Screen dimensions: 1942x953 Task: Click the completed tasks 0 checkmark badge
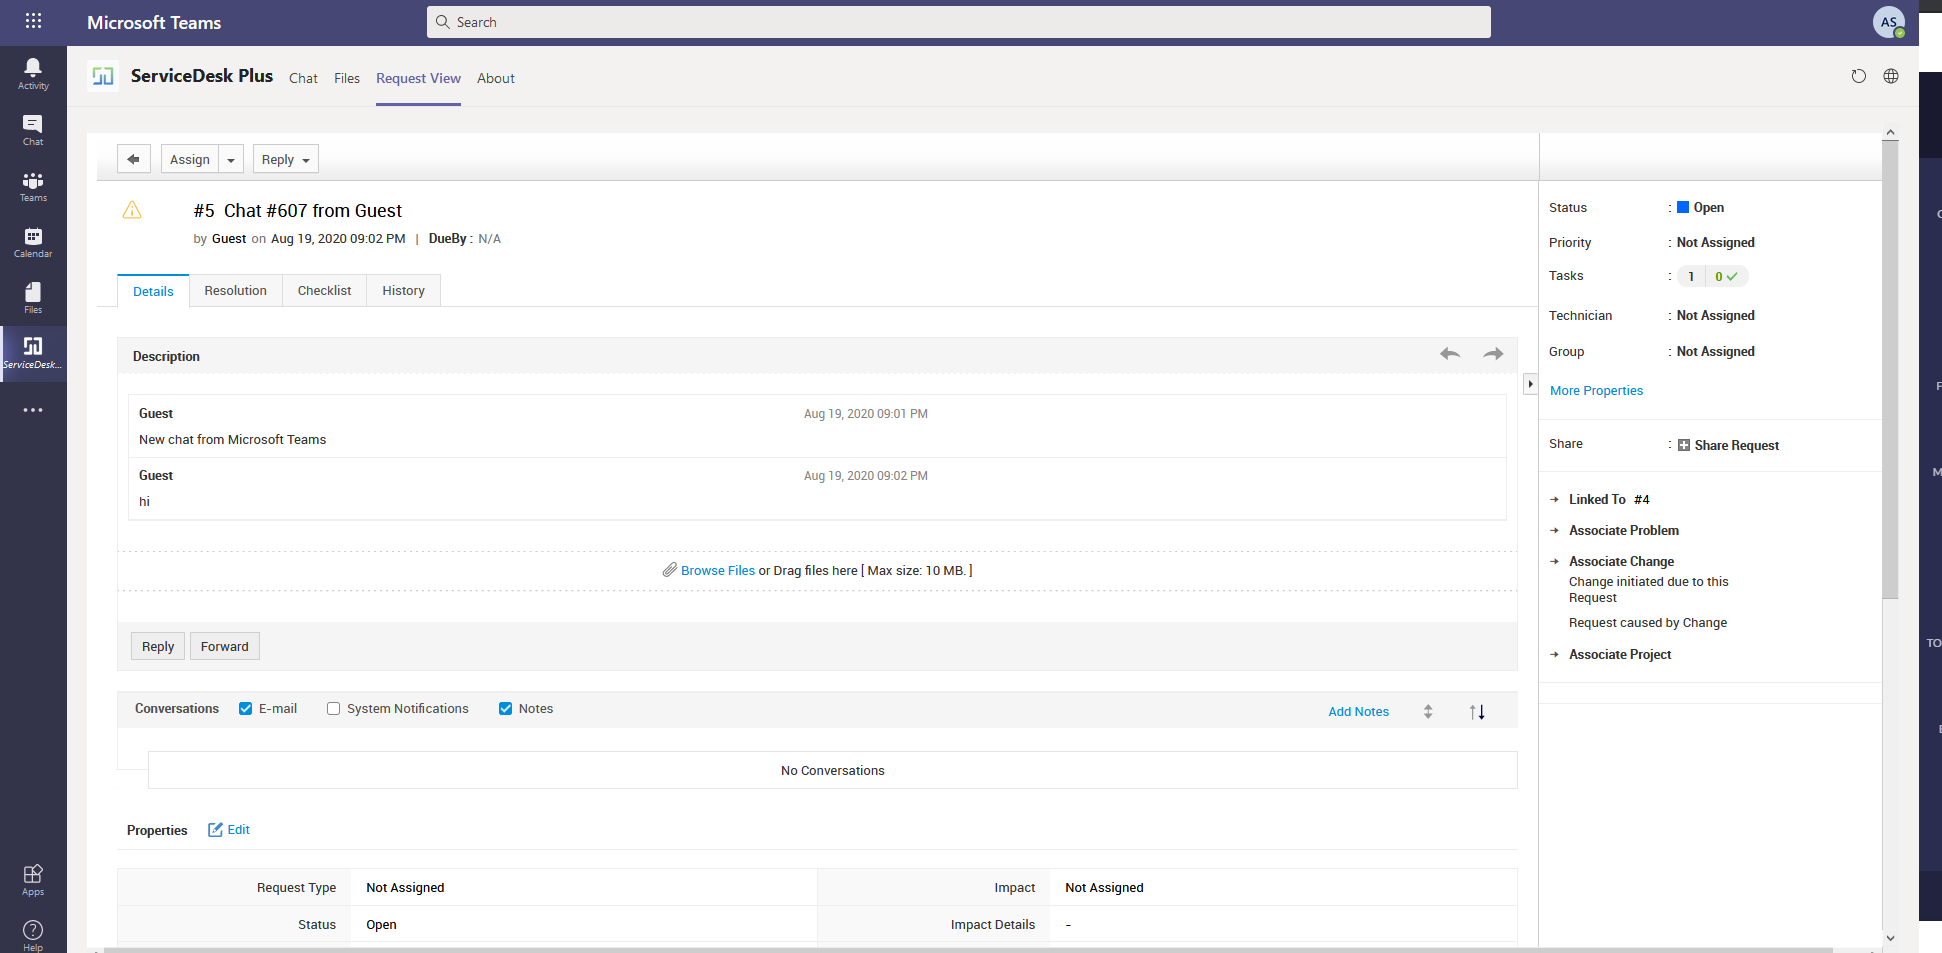(1726, 277)
